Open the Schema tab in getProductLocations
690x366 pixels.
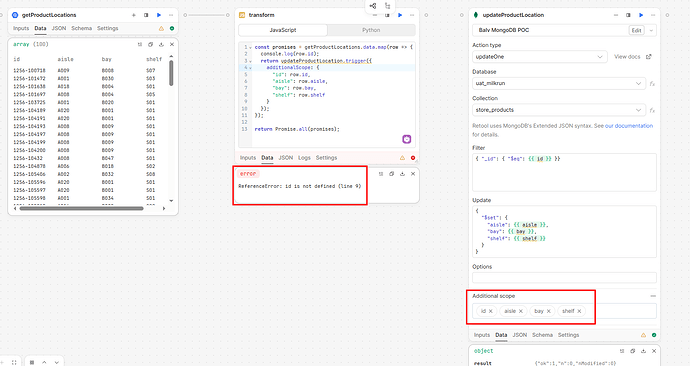(81, 28)
